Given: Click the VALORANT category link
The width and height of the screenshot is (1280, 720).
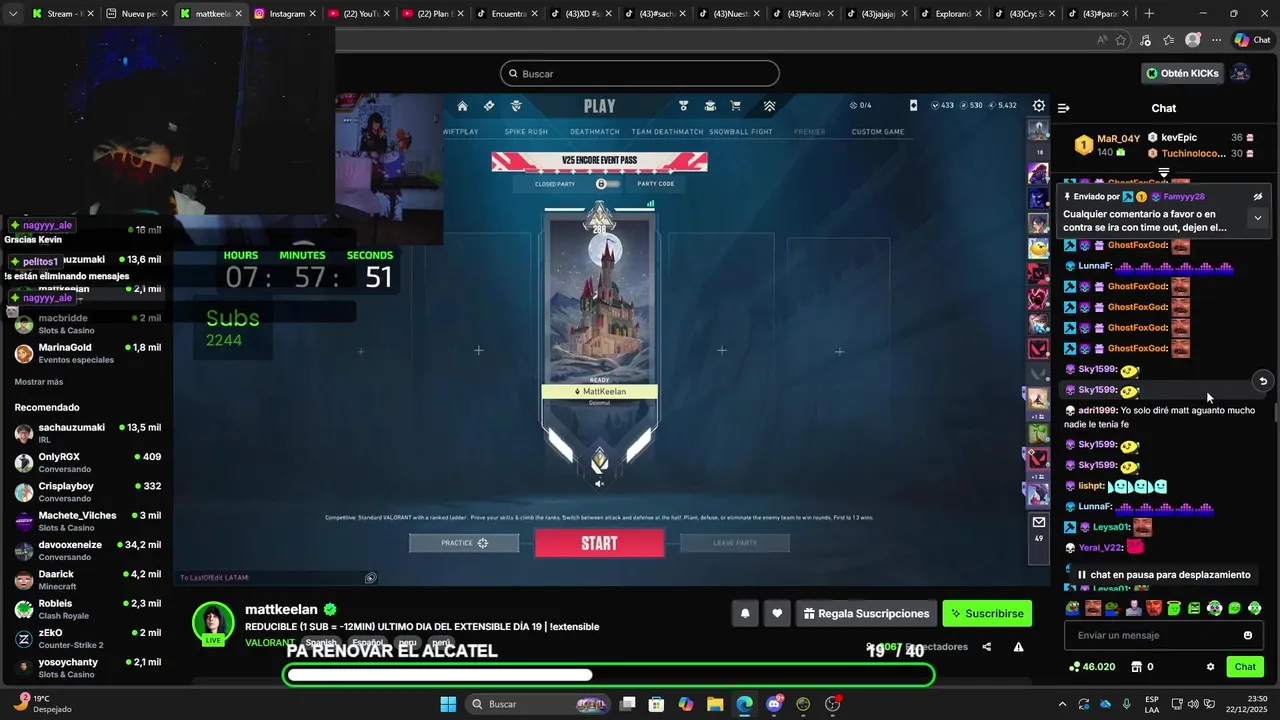Looking at the screenshot, I should (x=270, y=642).
